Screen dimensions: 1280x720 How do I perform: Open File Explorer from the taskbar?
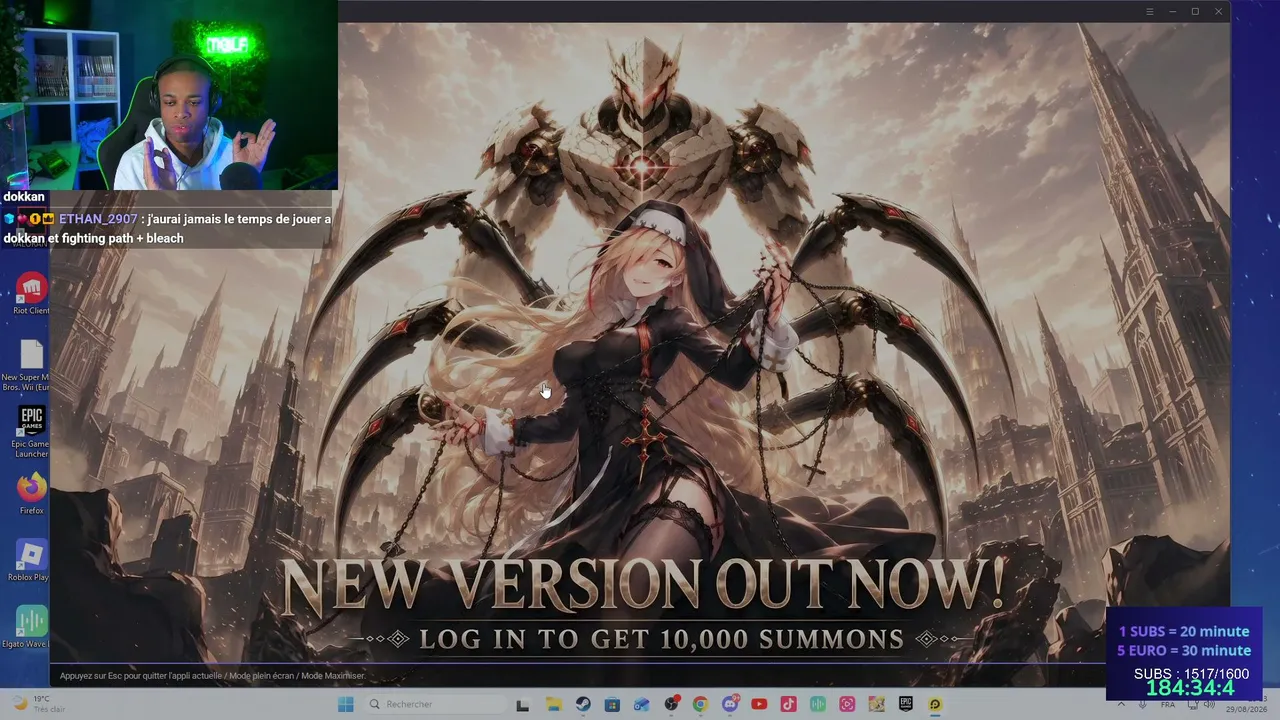553,705
